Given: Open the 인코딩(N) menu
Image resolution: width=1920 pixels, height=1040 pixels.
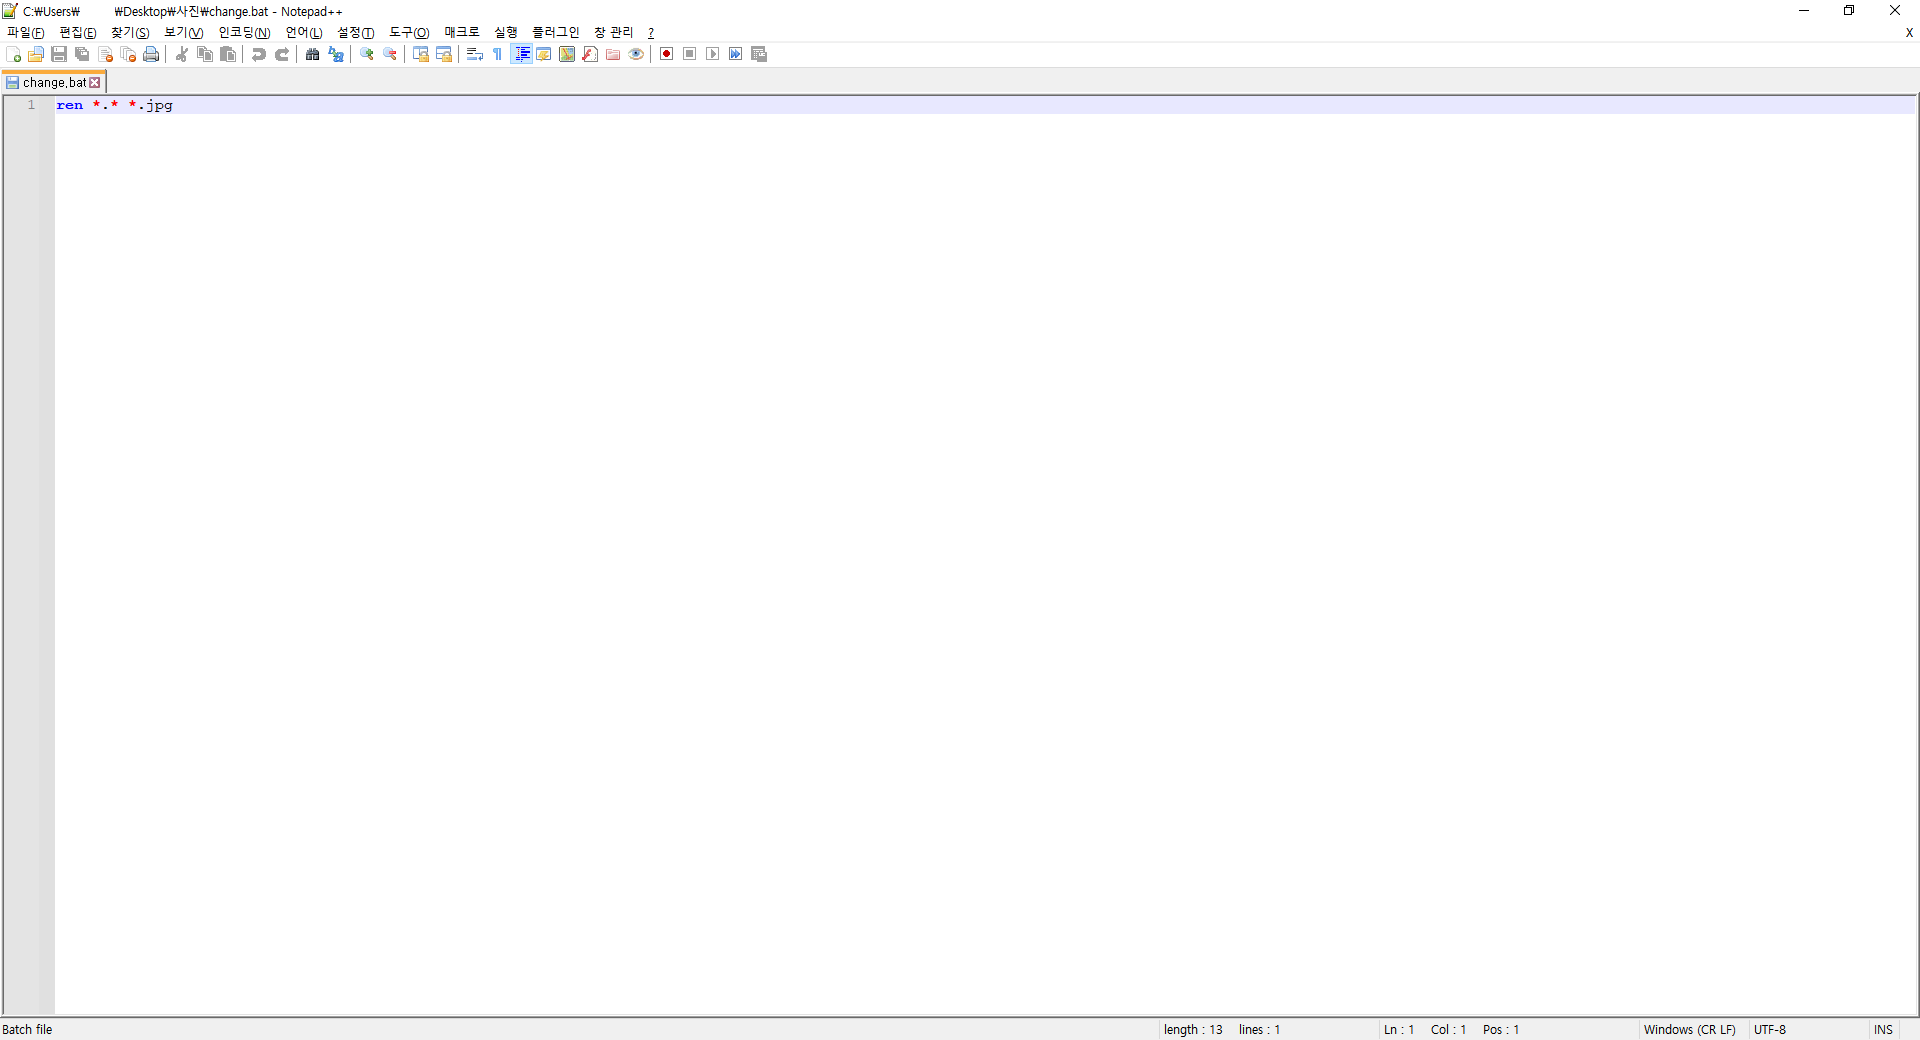Looking at the screenshot, I should pos(245,33).
